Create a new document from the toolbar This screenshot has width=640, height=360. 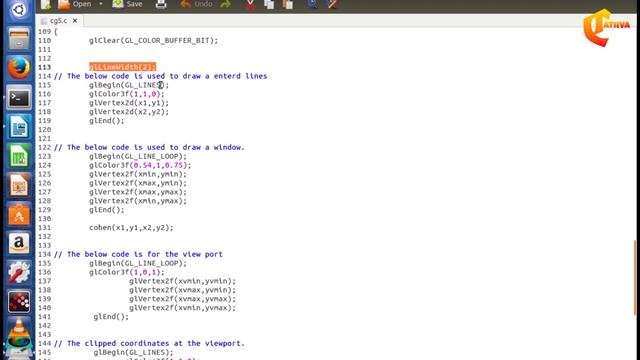pos(46,4)
